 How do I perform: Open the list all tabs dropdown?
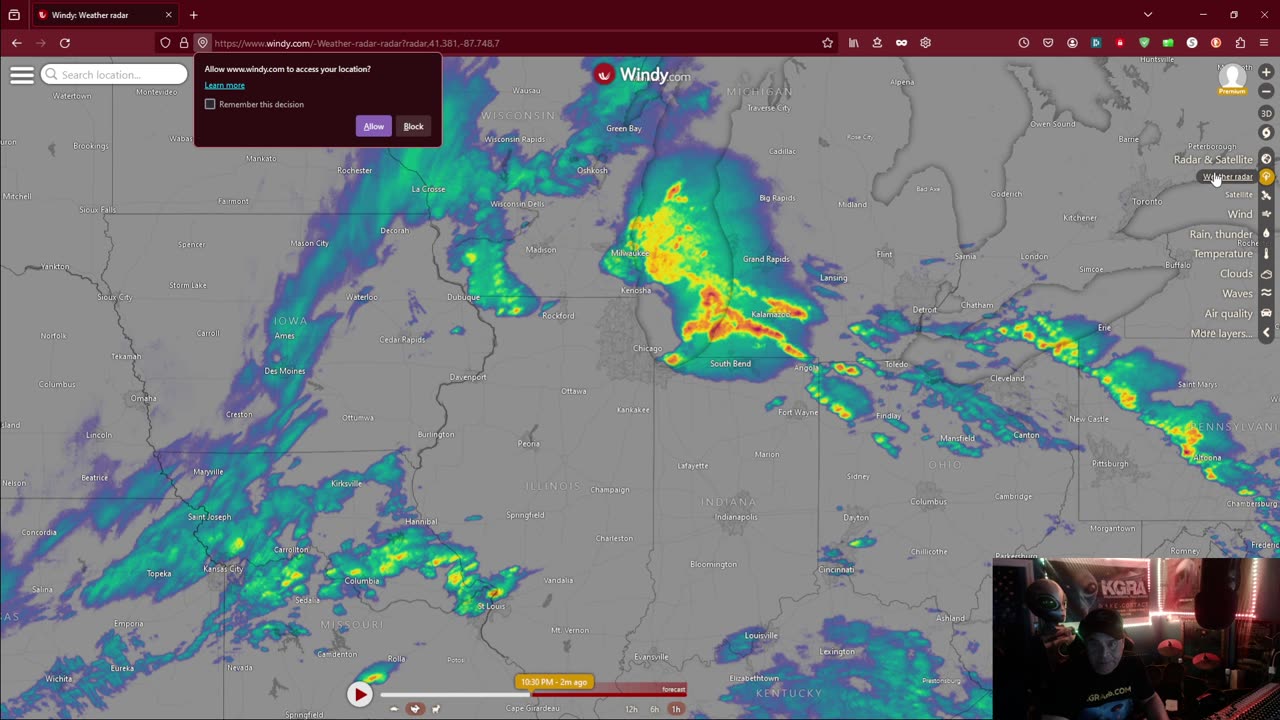click(1148, 15)
